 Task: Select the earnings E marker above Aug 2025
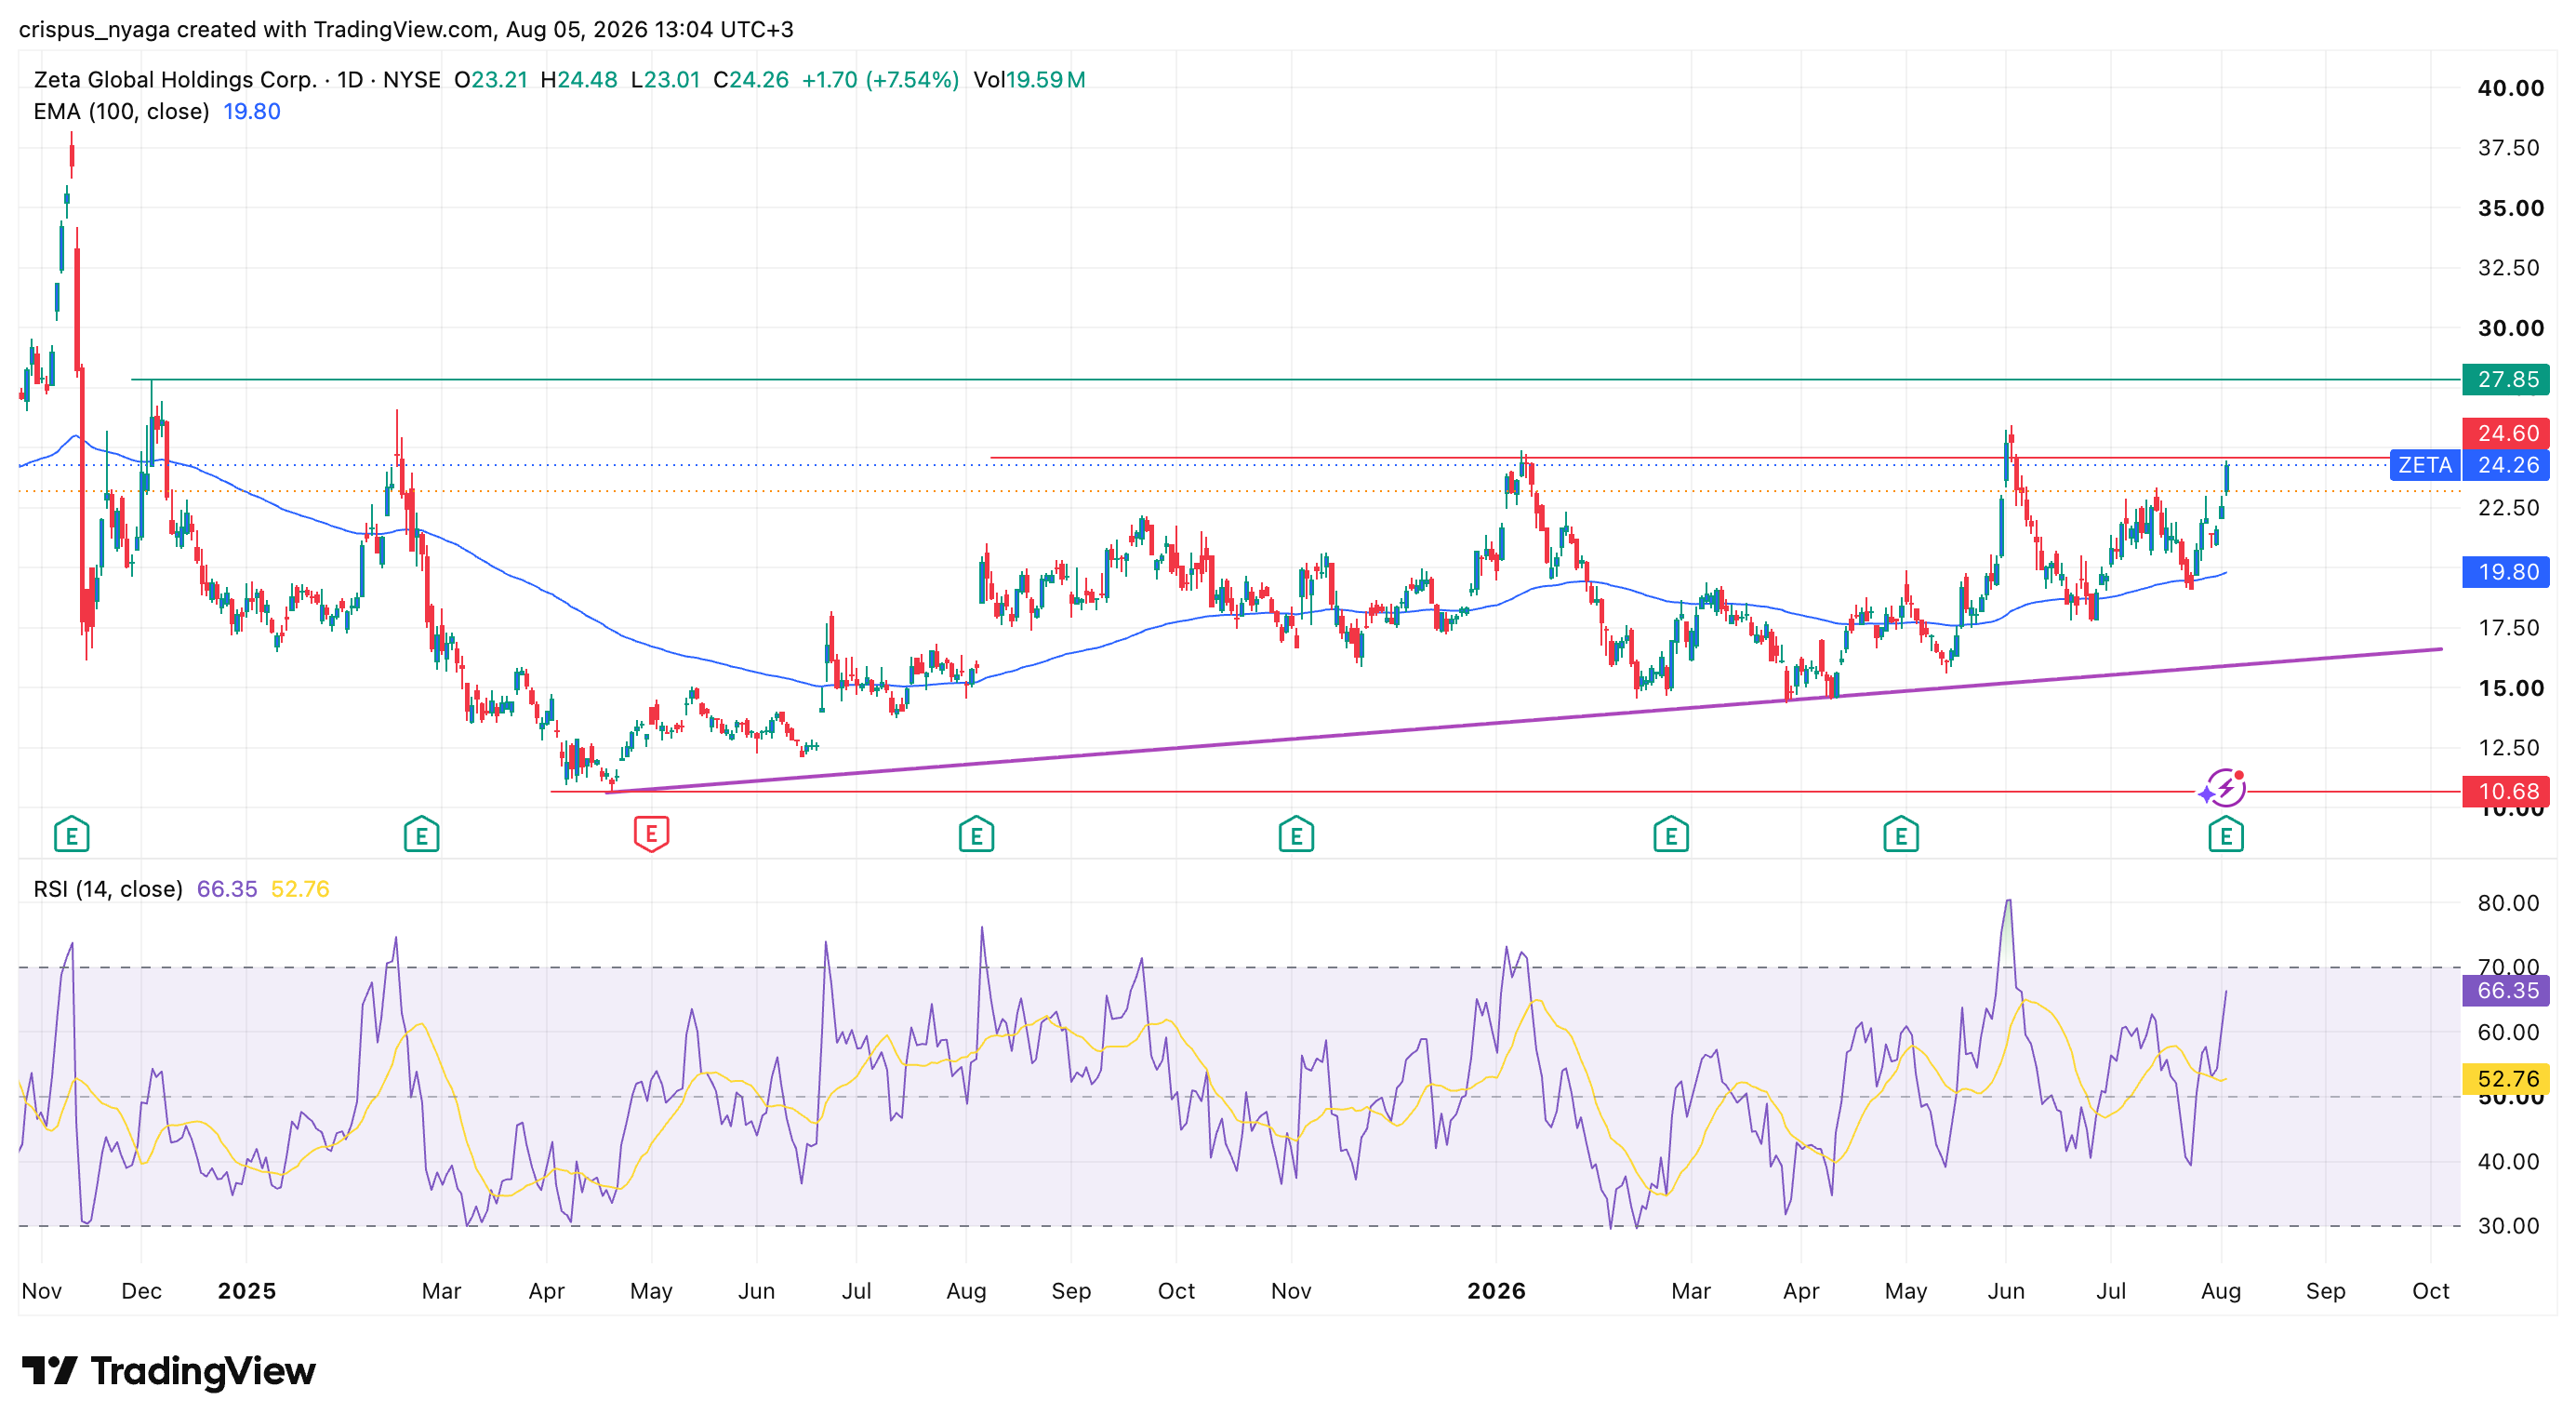click(976, 834)
